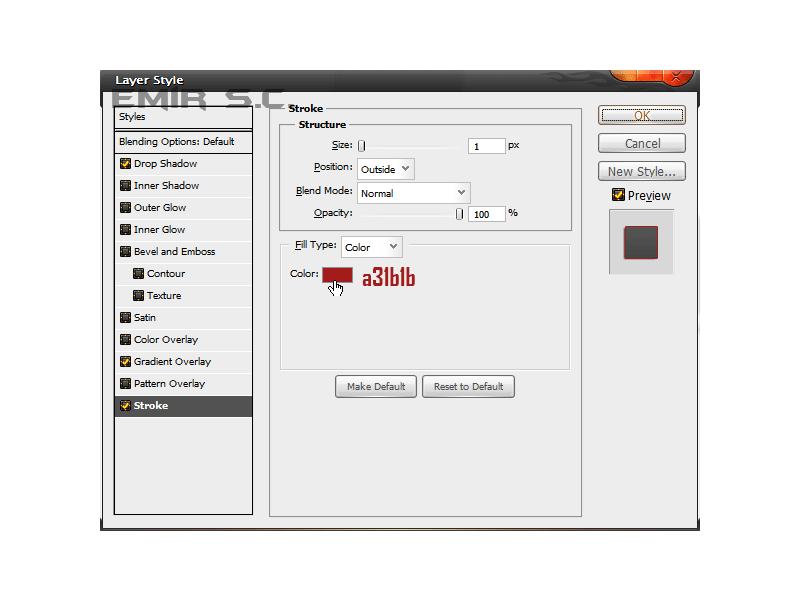This screenshot has height=600, width=800.
Task: Select the Inner Shadow label
Action: tap(166, 186)
